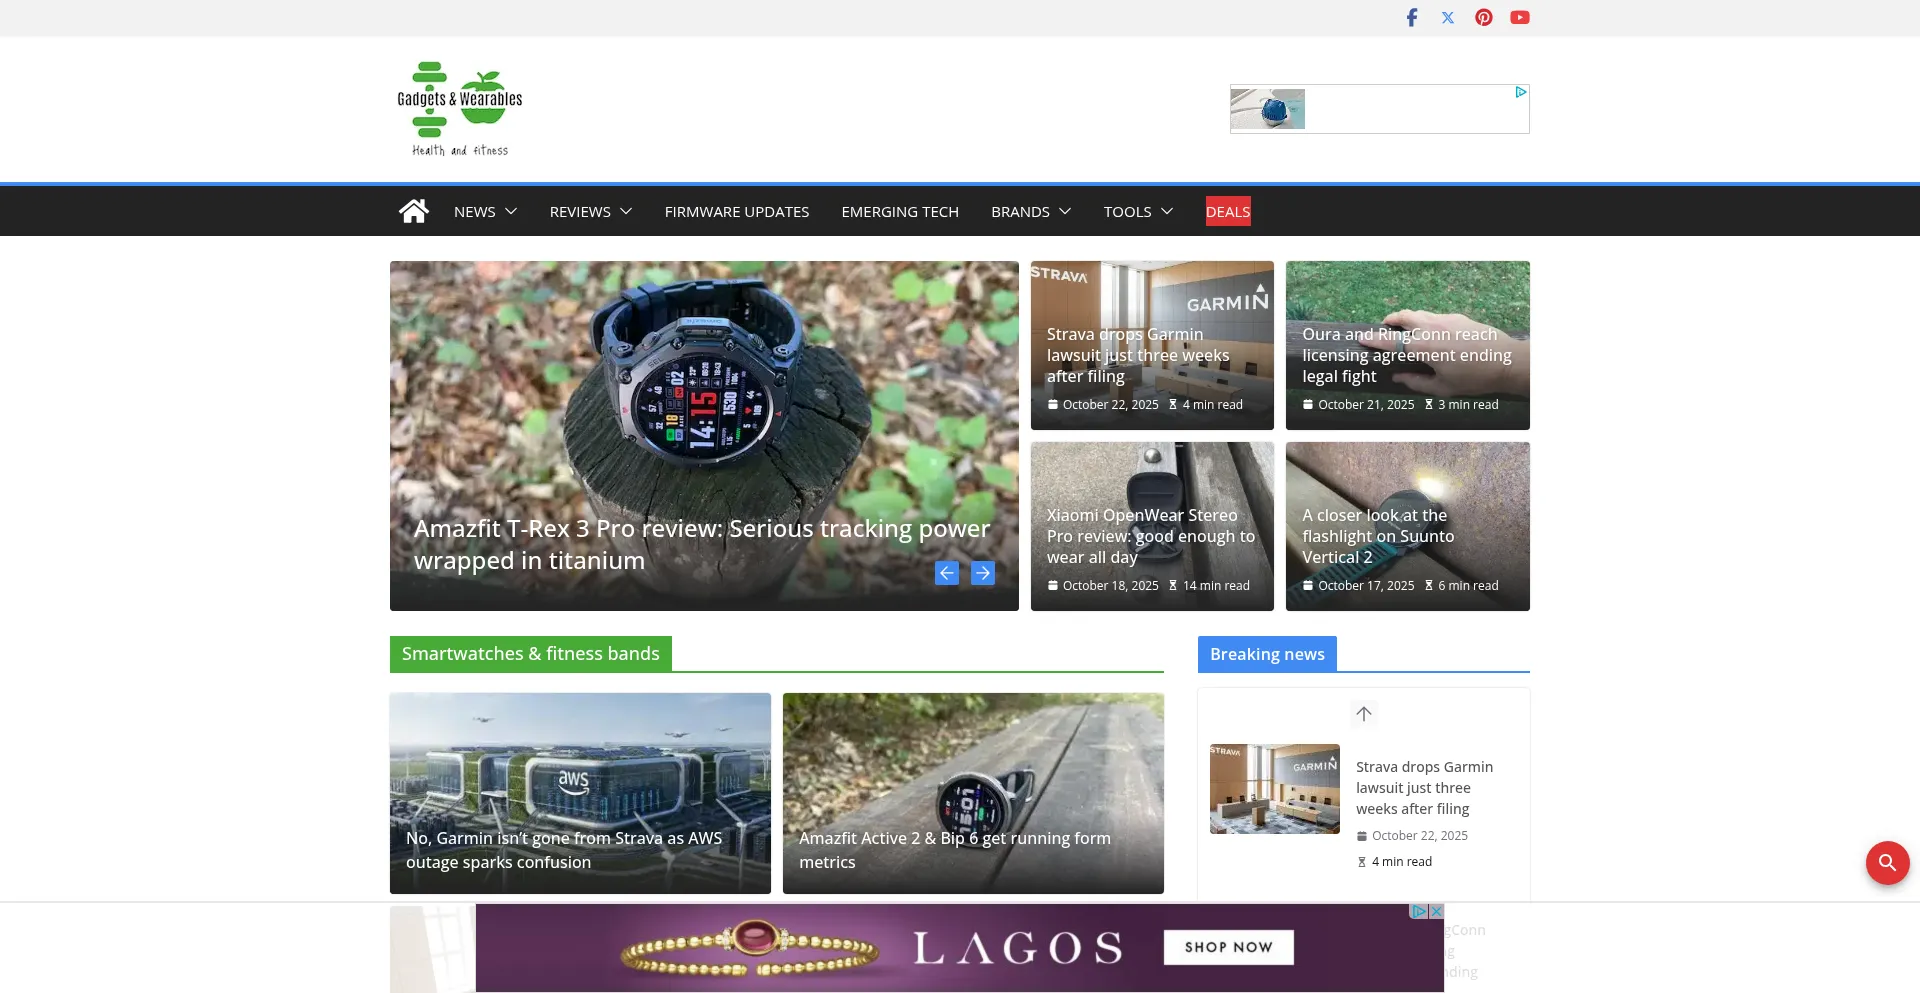1920x993 pixels.
Task: Advance to next slide in featured slider
Action: pos(983,573)
